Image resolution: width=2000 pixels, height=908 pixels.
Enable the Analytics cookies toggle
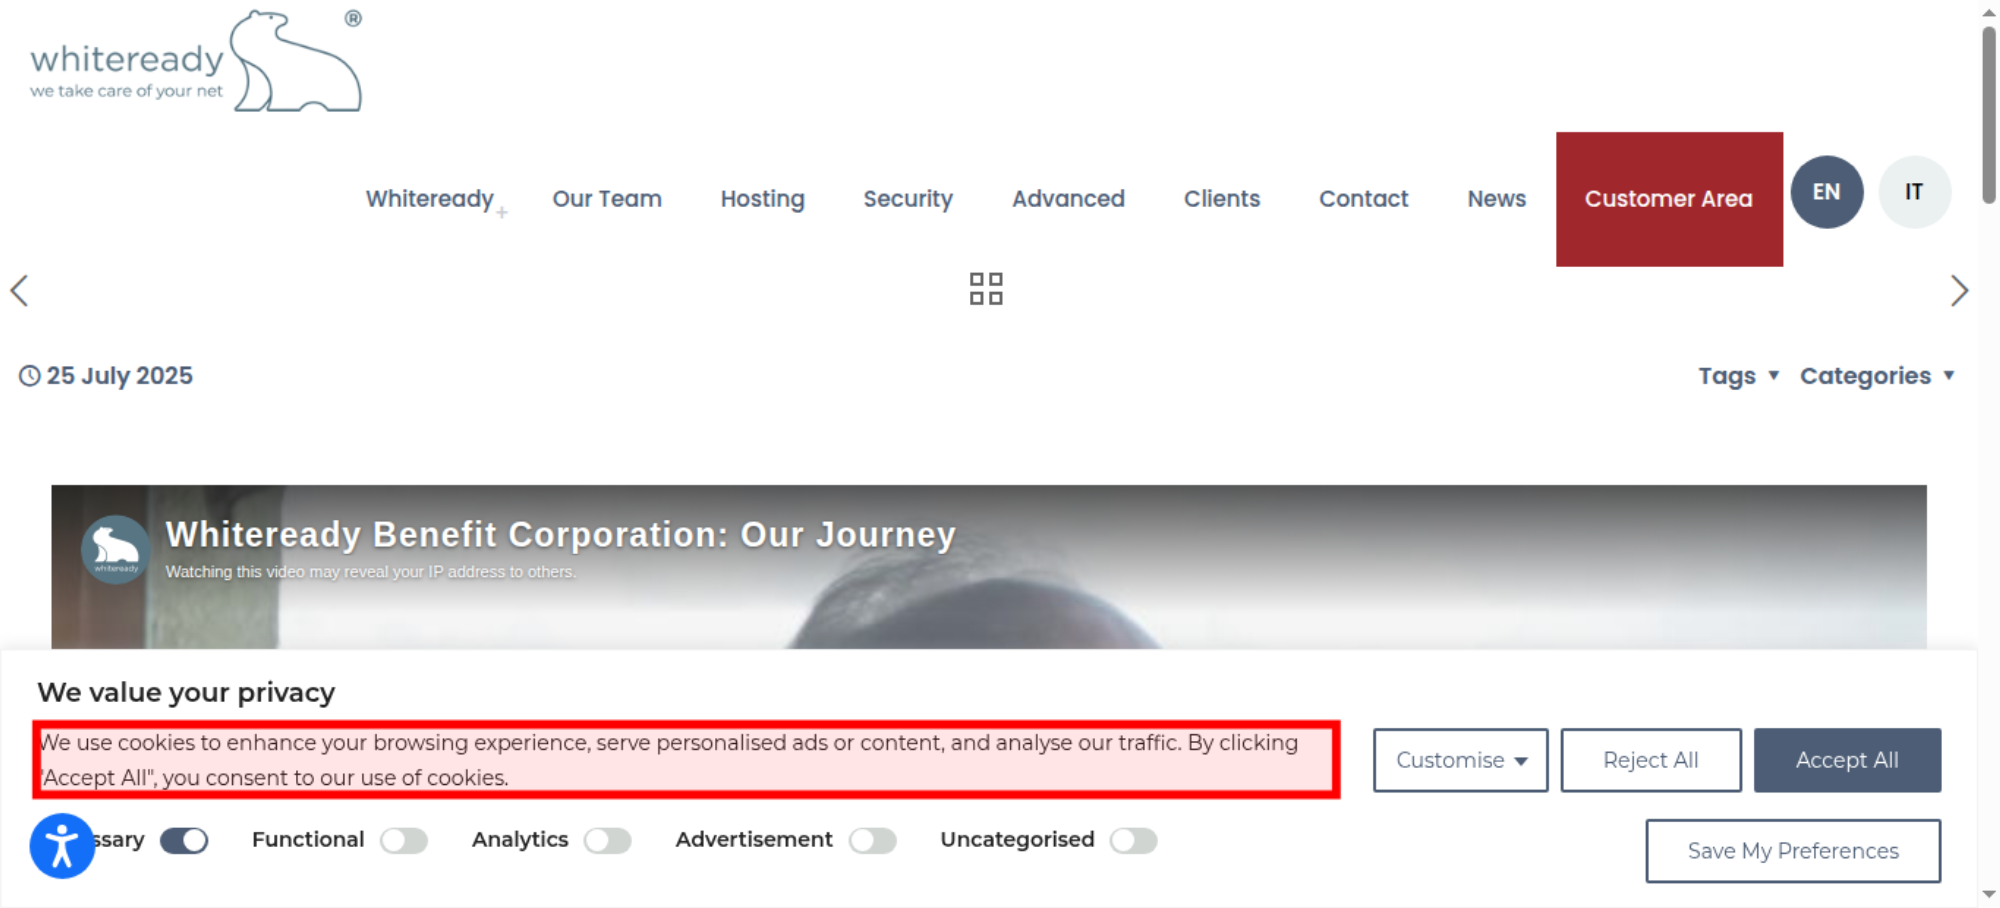(608, 841)
